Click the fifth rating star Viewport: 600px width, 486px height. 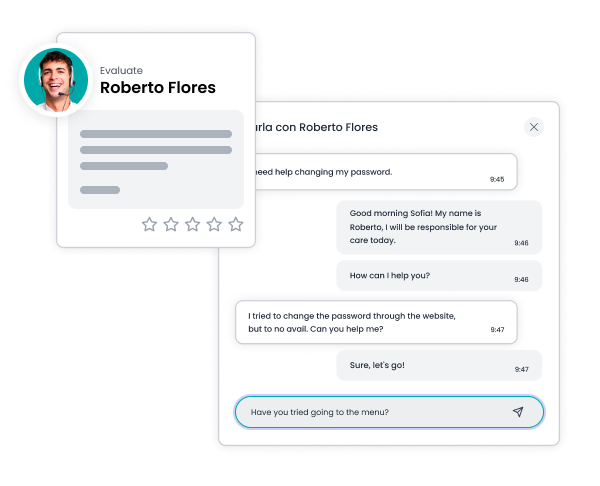click(236, 224)
